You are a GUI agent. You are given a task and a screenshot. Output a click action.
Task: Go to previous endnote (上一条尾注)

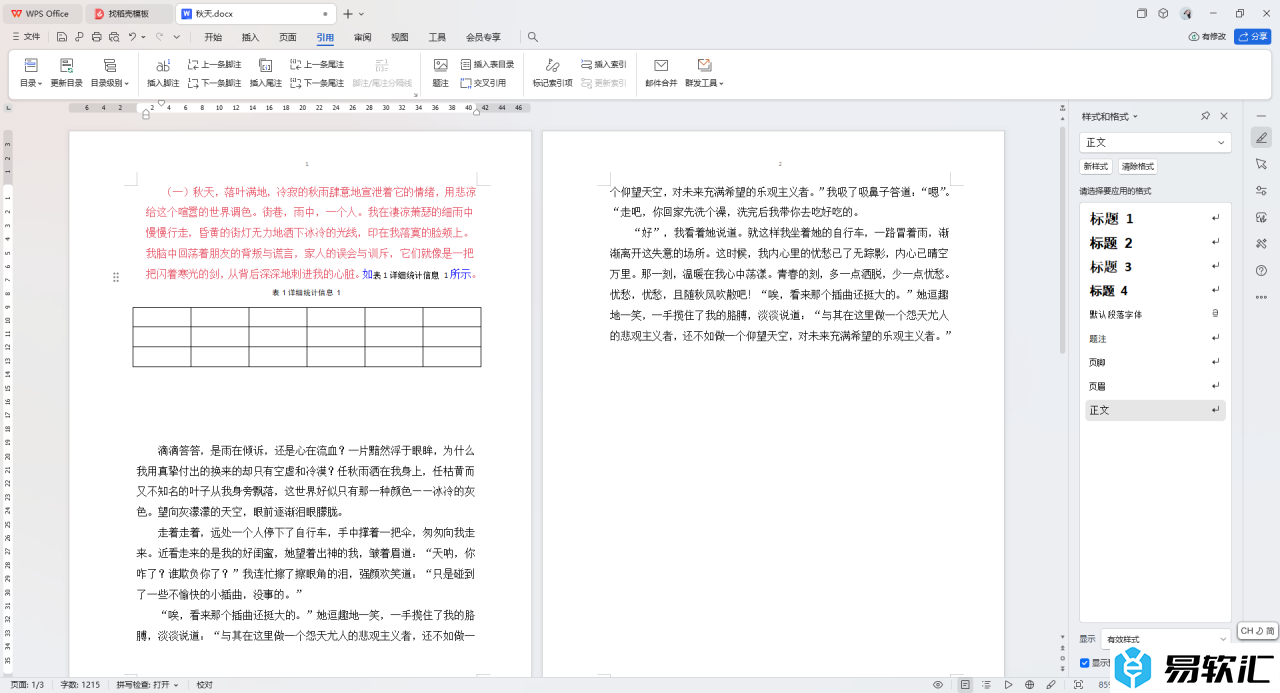point(317,64)
